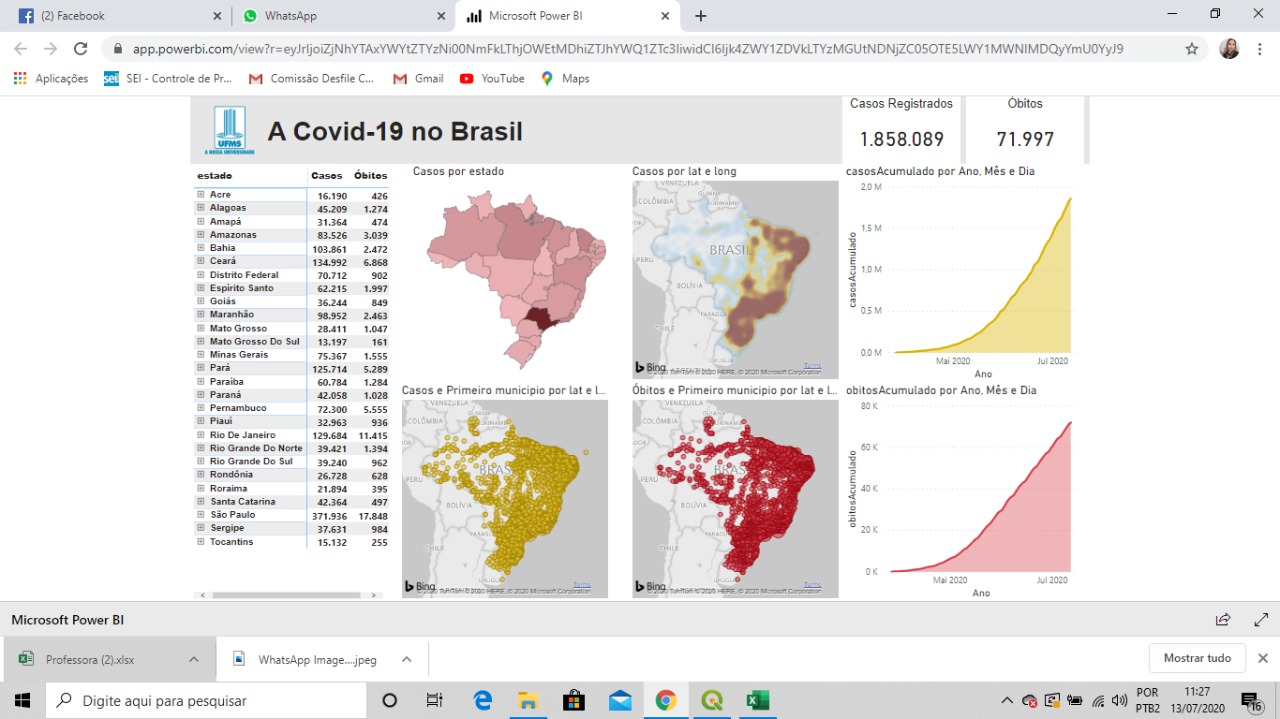Open a new browser tab
Image resolution: width=1280 pixels, height=719 pixels.
pyautogui.click(x=701, y=16)
